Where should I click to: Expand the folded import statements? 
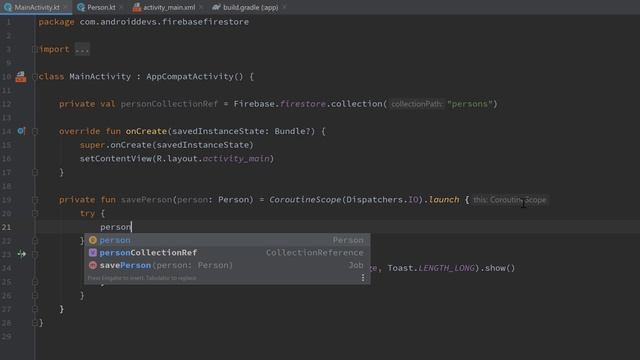click(x=35, y=49)
